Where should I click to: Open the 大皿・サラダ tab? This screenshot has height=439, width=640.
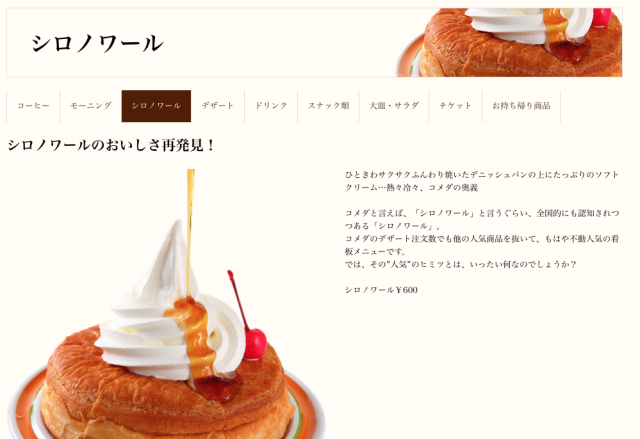[x=394, y=106]
